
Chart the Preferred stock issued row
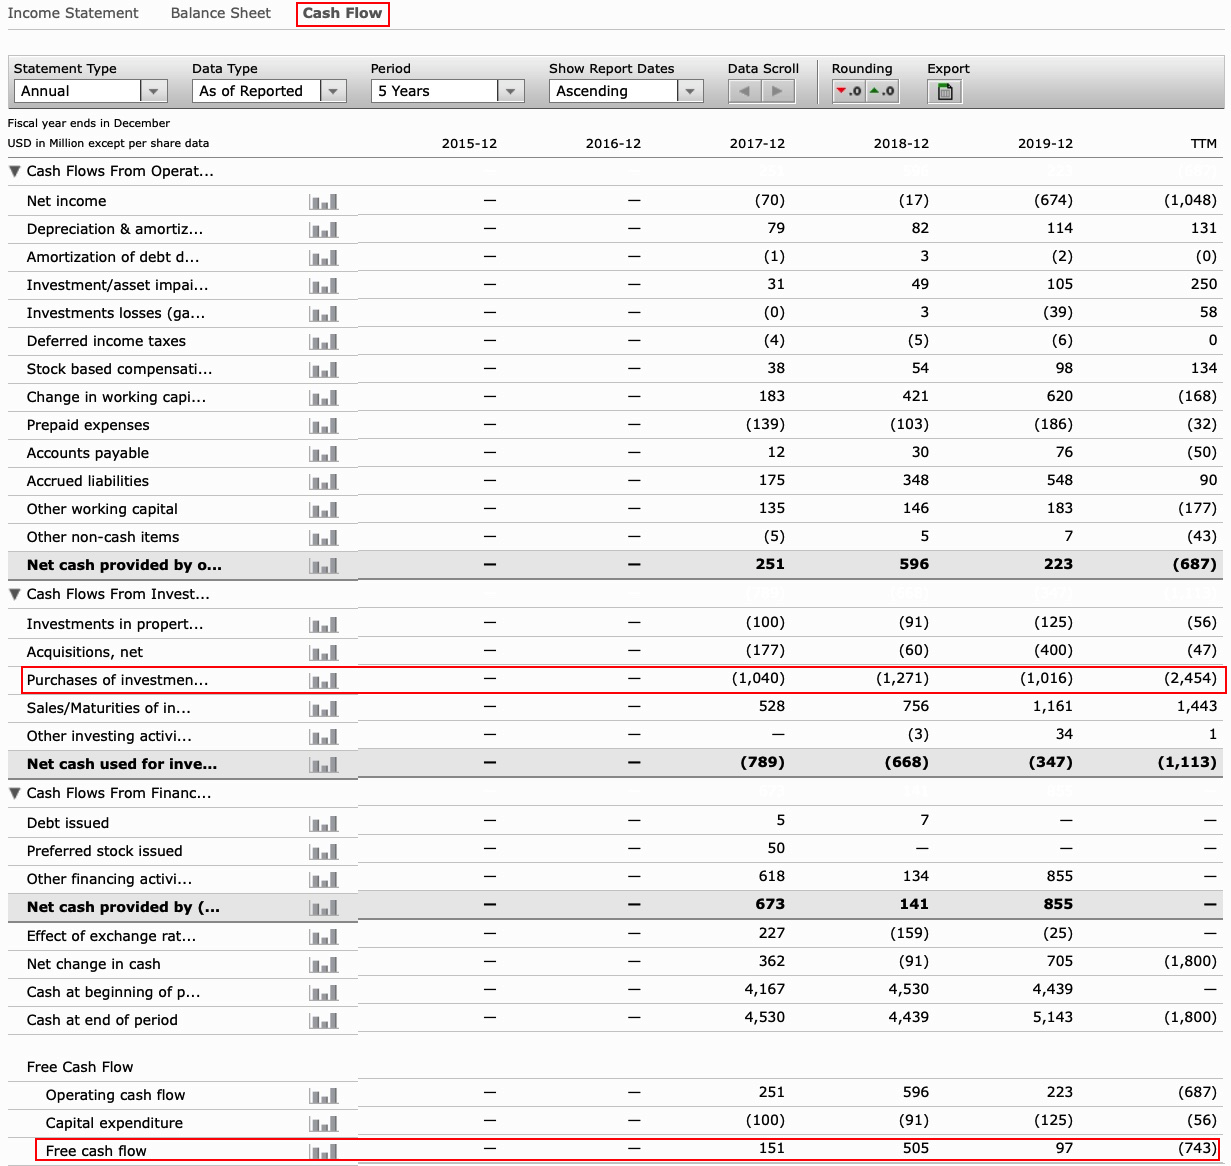tap(324, 852)
